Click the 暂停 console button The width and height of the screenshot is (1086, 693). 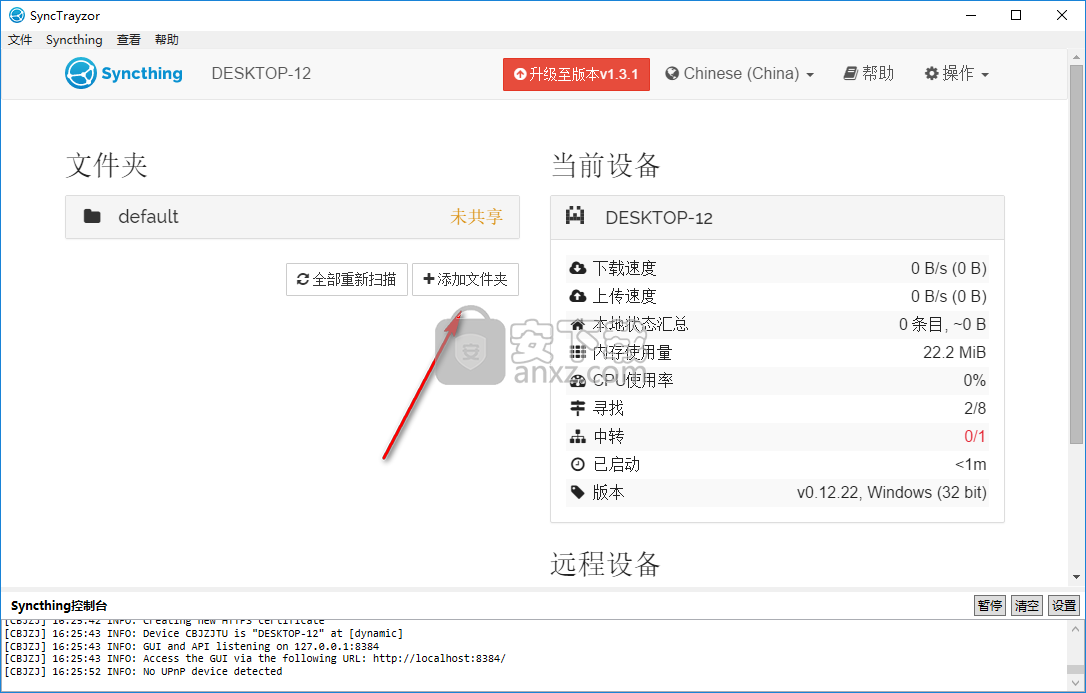coord(990,606)
